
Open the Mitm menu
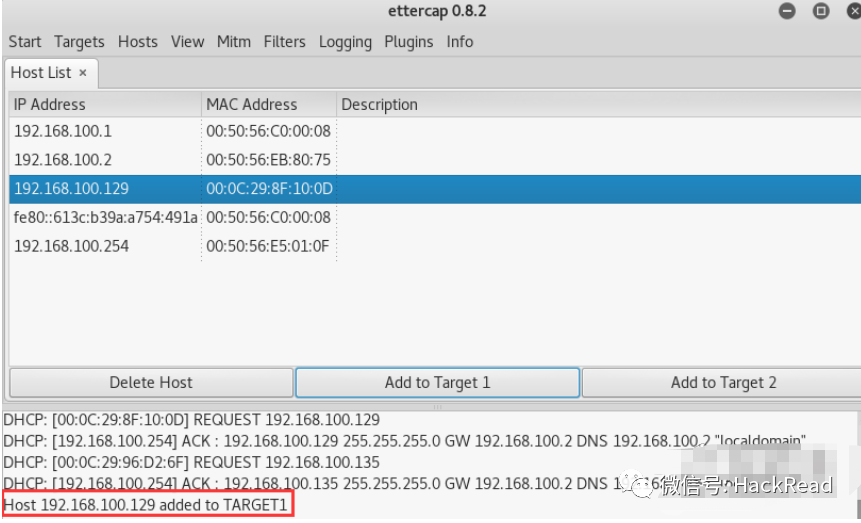coord(234,42)
